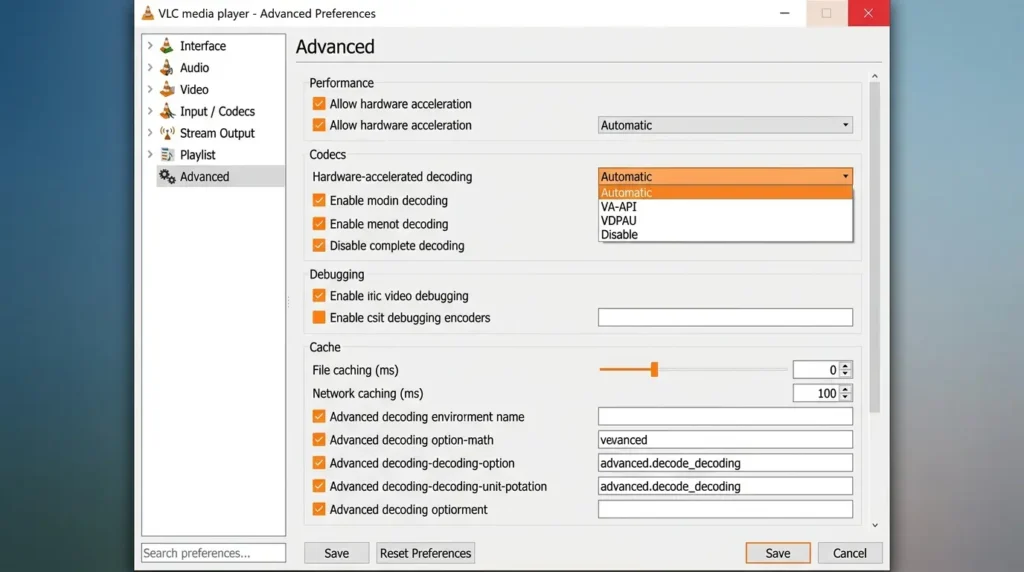Click the Interface cone icon
Screen dimensions: 1024x572
(167, 46)
